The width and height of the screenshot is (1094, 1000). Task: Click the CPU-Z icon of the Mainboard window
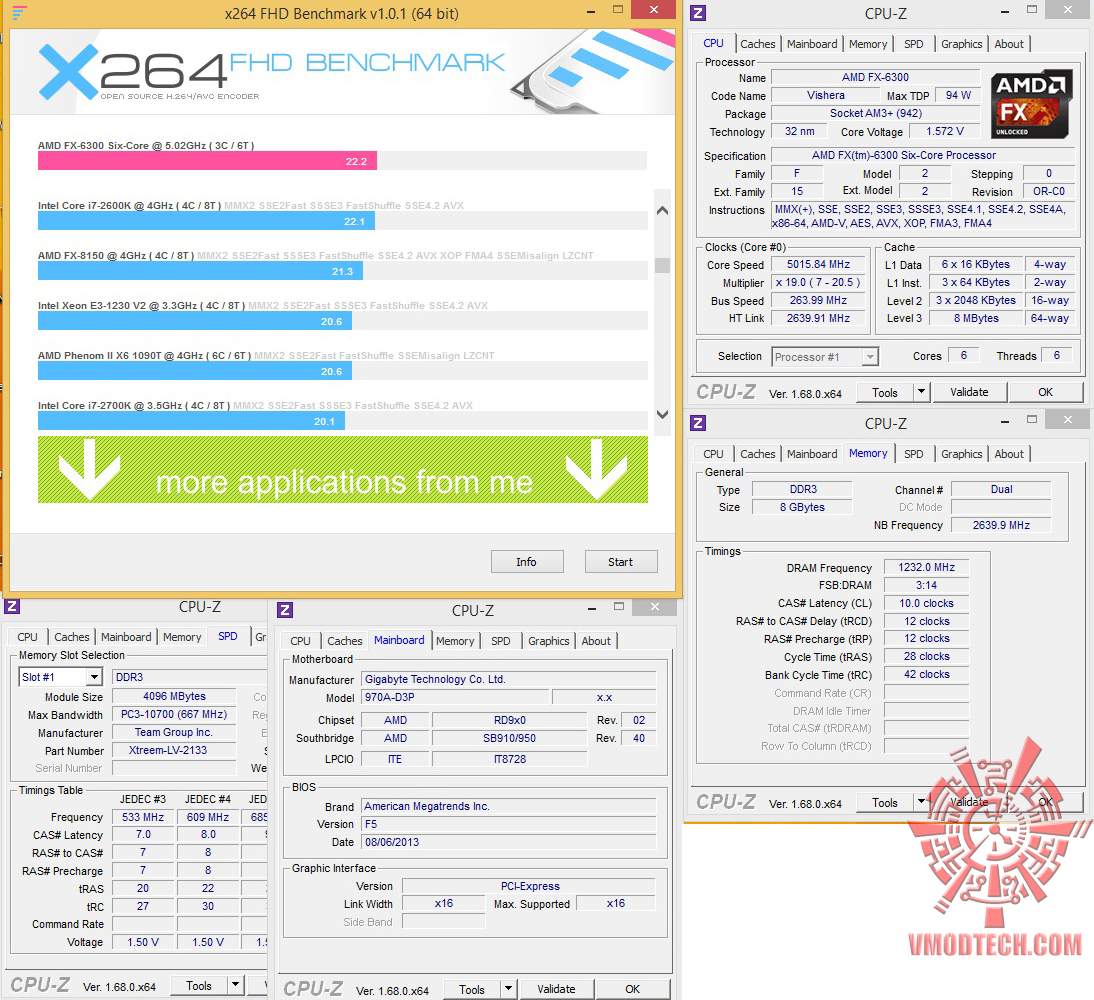tap(285, 610)
